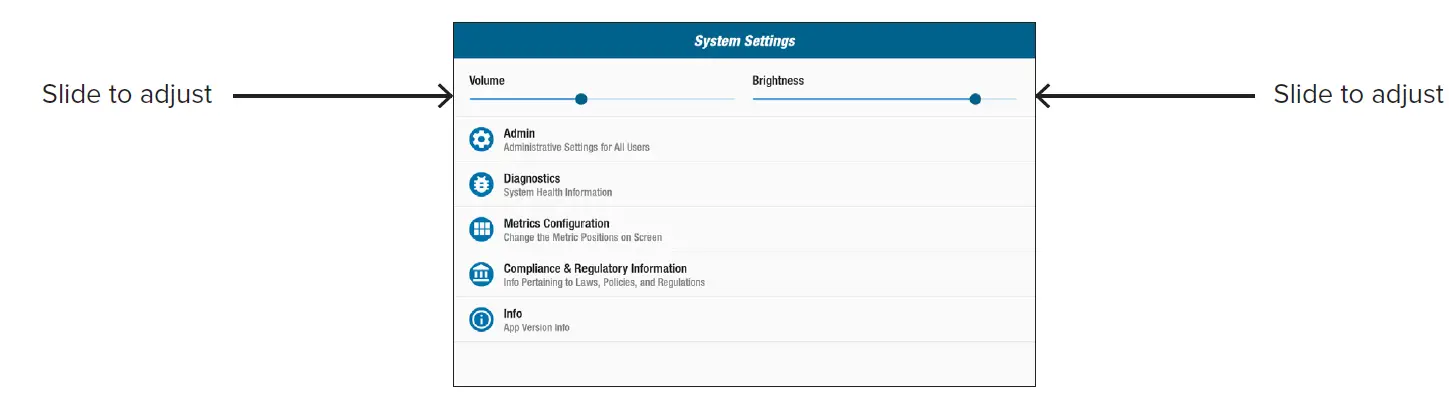Open Admin settings entry

coord(519,133)
